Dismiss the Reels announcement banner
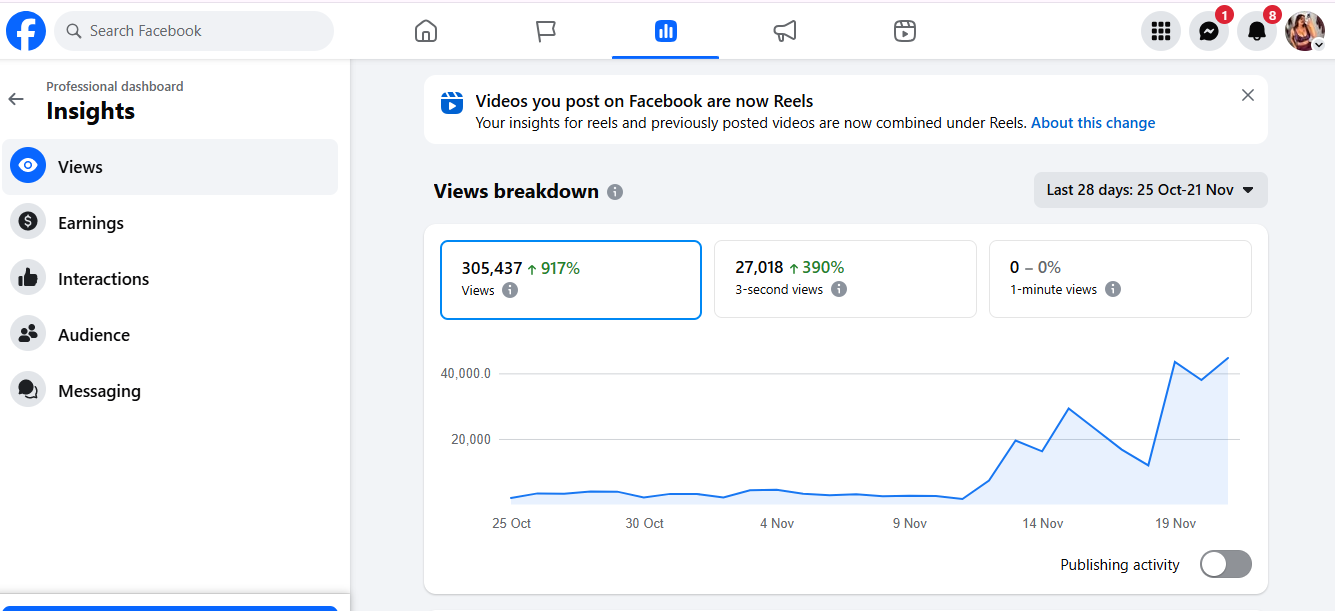Image resolution: width=1335 pixels, height=611 pixels. pos(1247,95)
